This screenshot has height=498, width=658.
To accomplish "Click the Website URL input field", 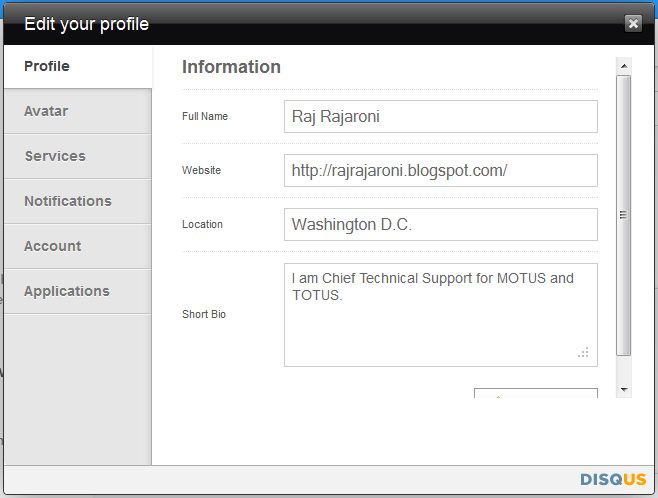I will tap(441, 170).
